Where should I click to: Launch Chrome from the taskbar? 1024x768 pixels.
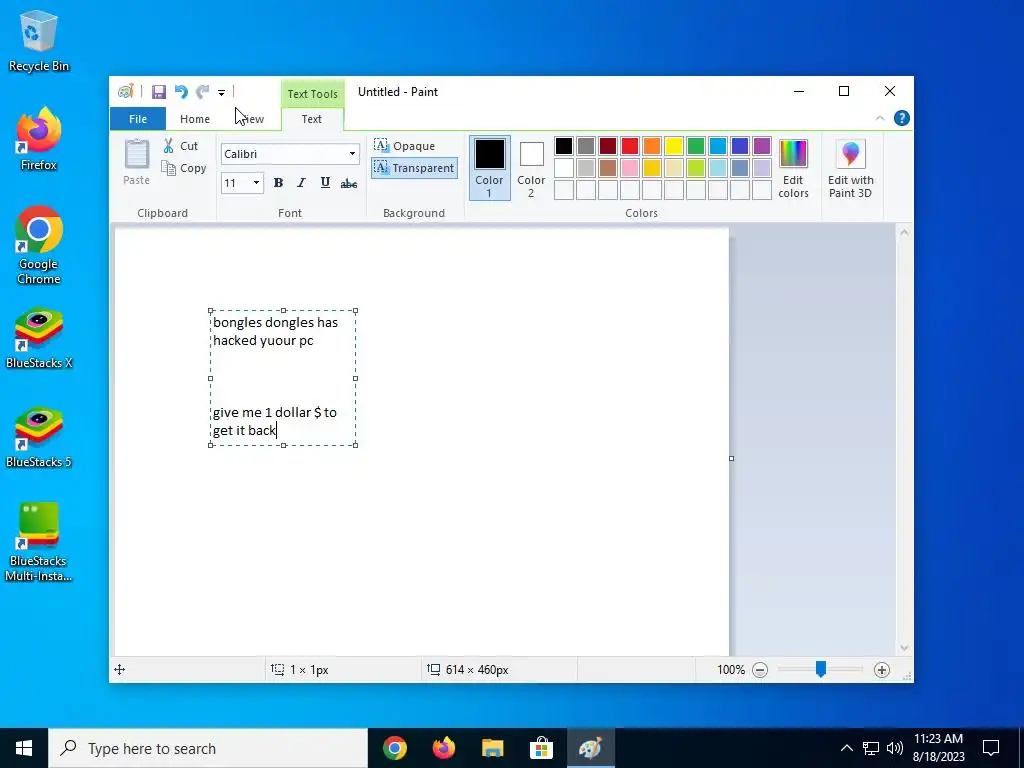(x=394, y=748)
